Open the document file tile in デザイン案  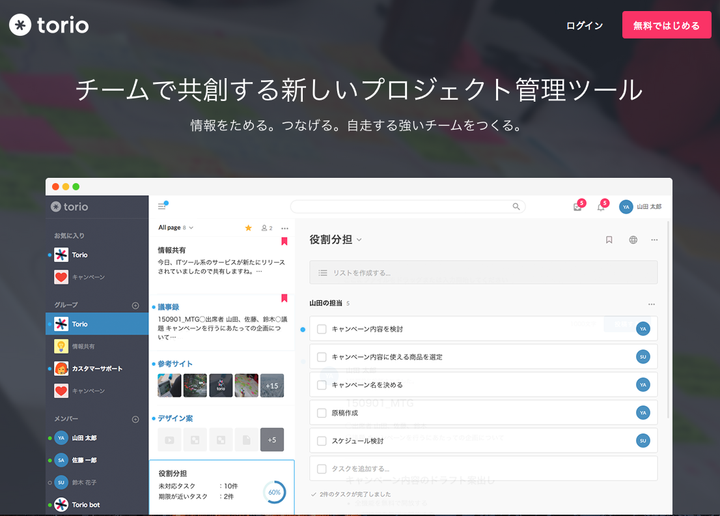click(x=246, y=440)
